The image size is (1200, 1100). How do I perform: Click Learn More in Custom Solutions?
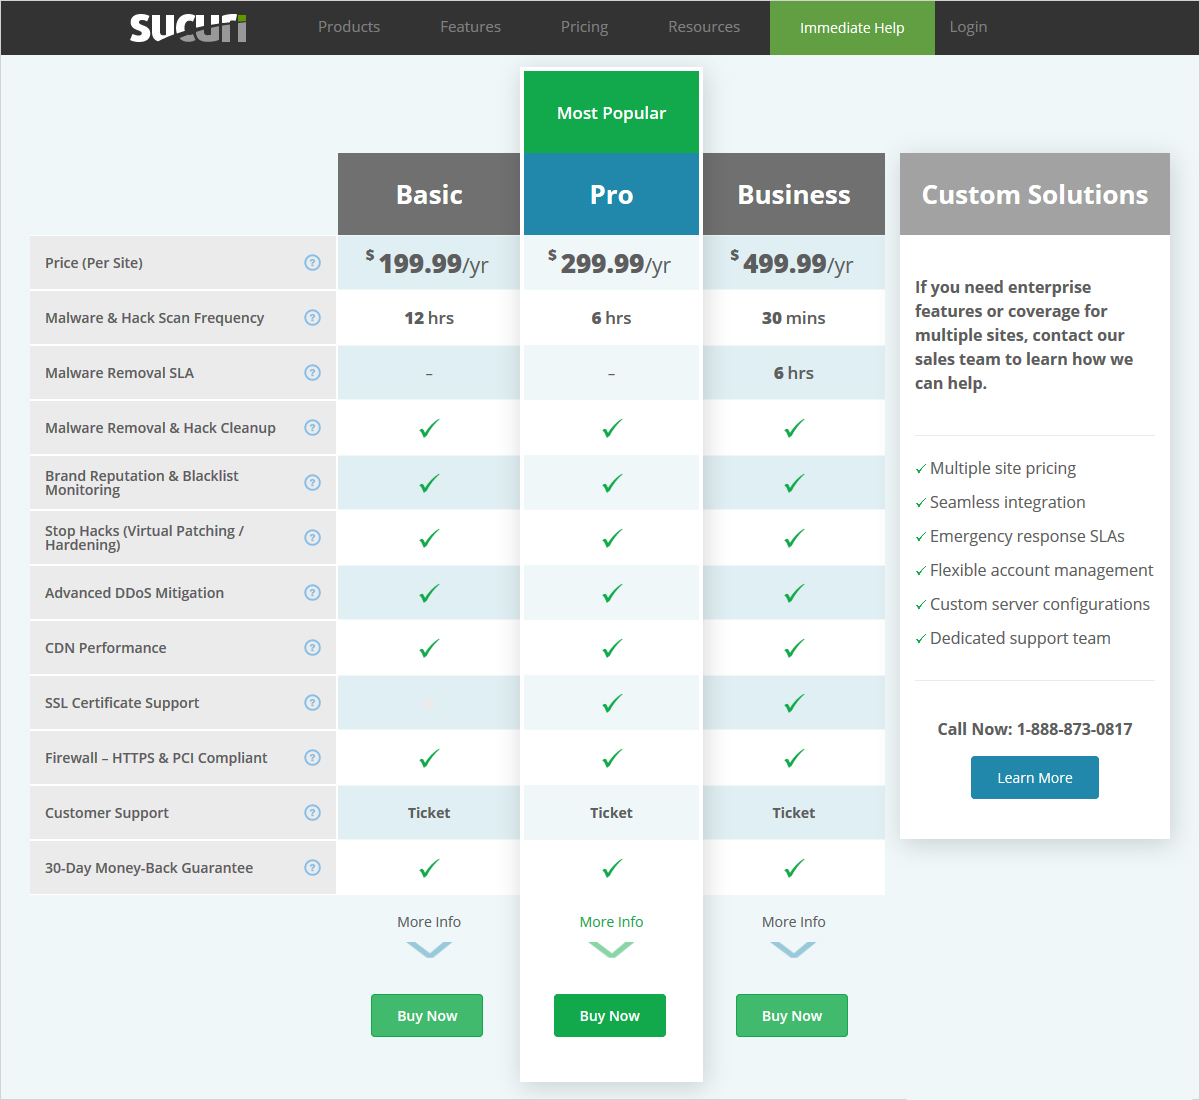1034,778
